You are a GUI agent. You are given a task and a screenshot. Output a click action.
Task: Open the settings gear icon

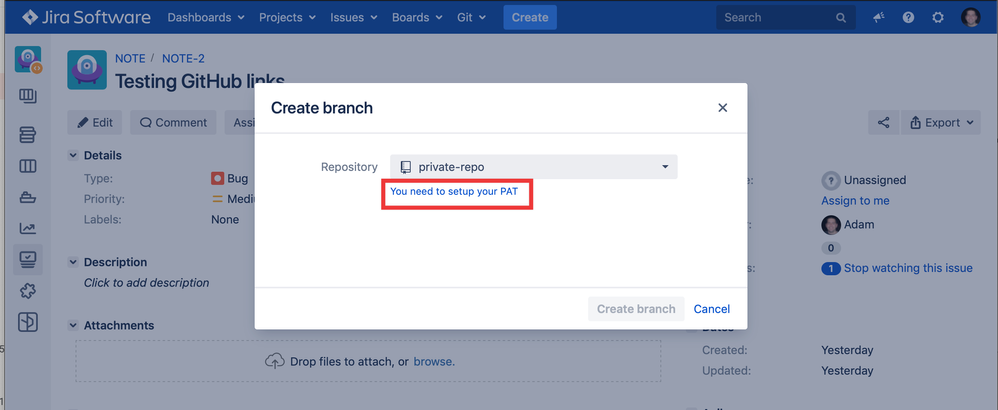[938, 18]
